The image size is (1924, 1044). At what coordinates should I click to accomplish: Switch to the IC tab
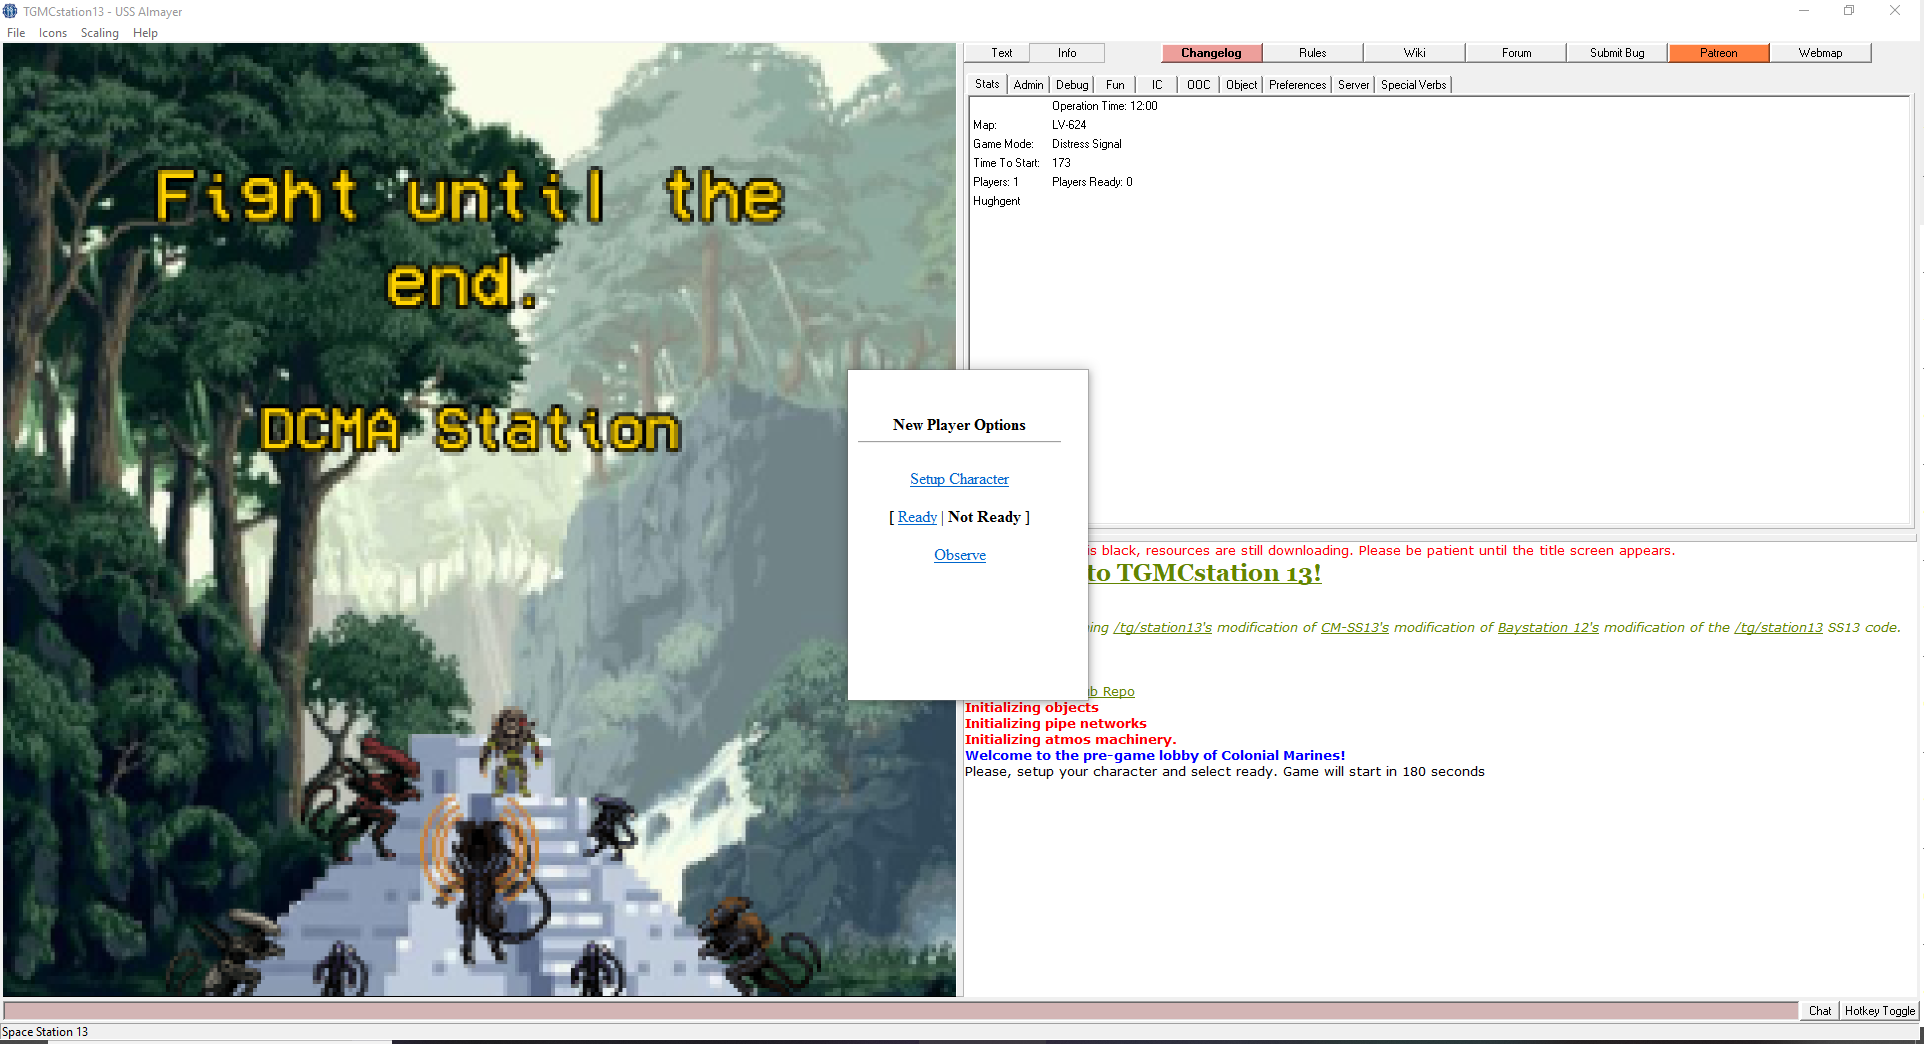[x=1157, y=85]
